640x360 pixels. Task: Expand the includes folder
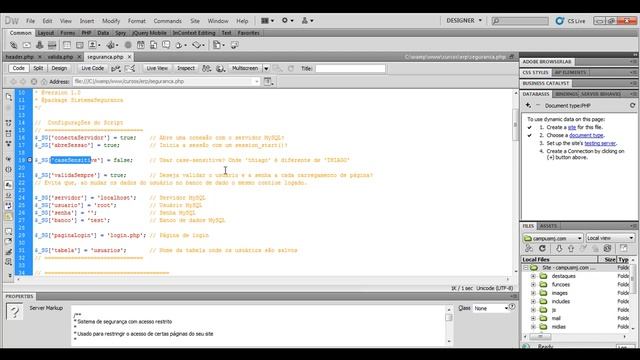tap(533, 302)
